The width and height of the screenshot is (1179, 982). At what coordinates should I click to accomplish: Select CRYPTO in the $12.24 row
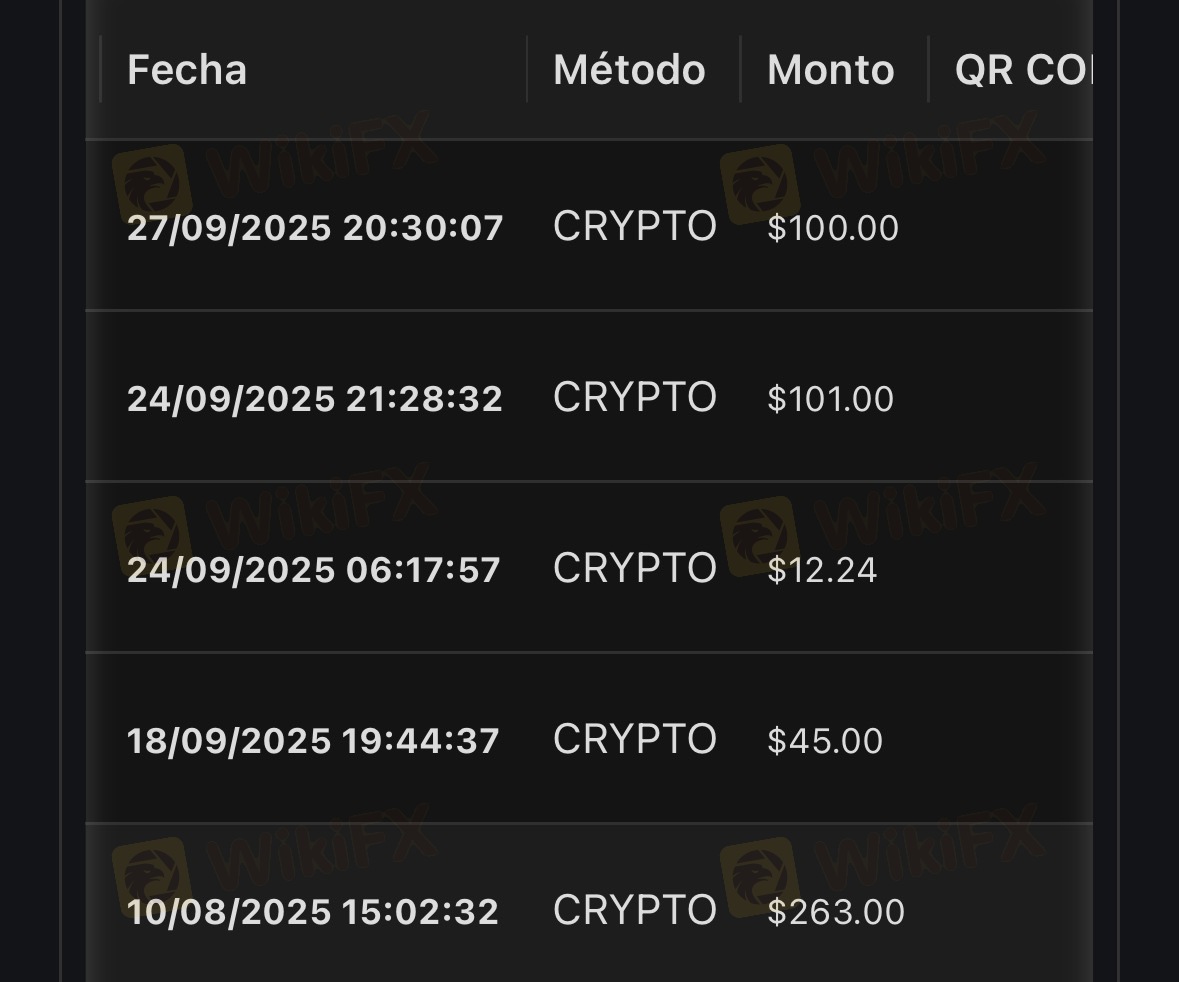[x=635, y=569]
